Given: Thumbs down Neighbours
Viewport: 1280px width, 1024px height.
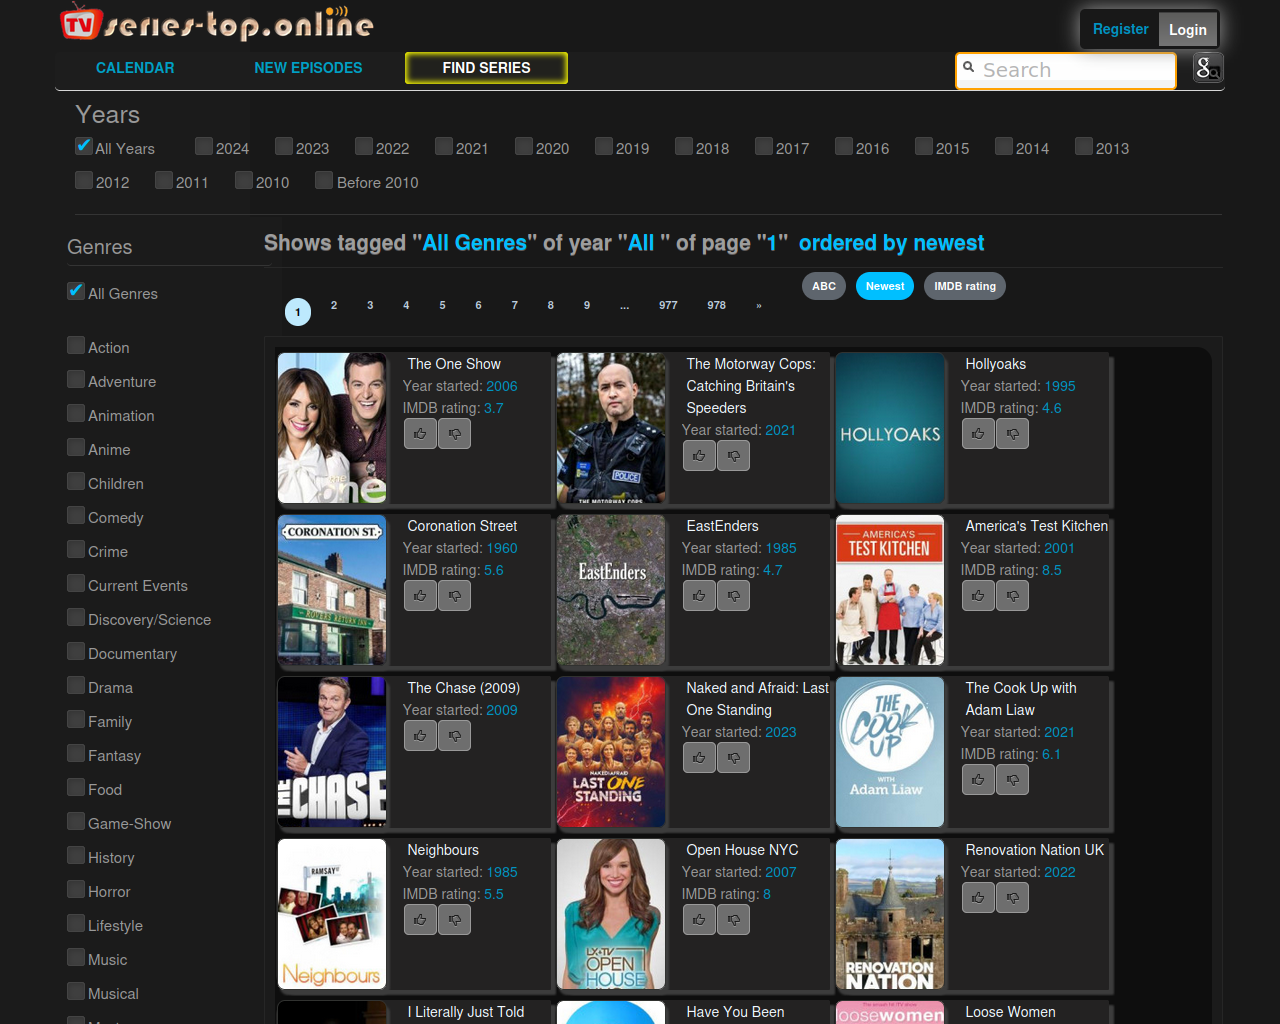Looking at the screenshot, I should point(455,920).
